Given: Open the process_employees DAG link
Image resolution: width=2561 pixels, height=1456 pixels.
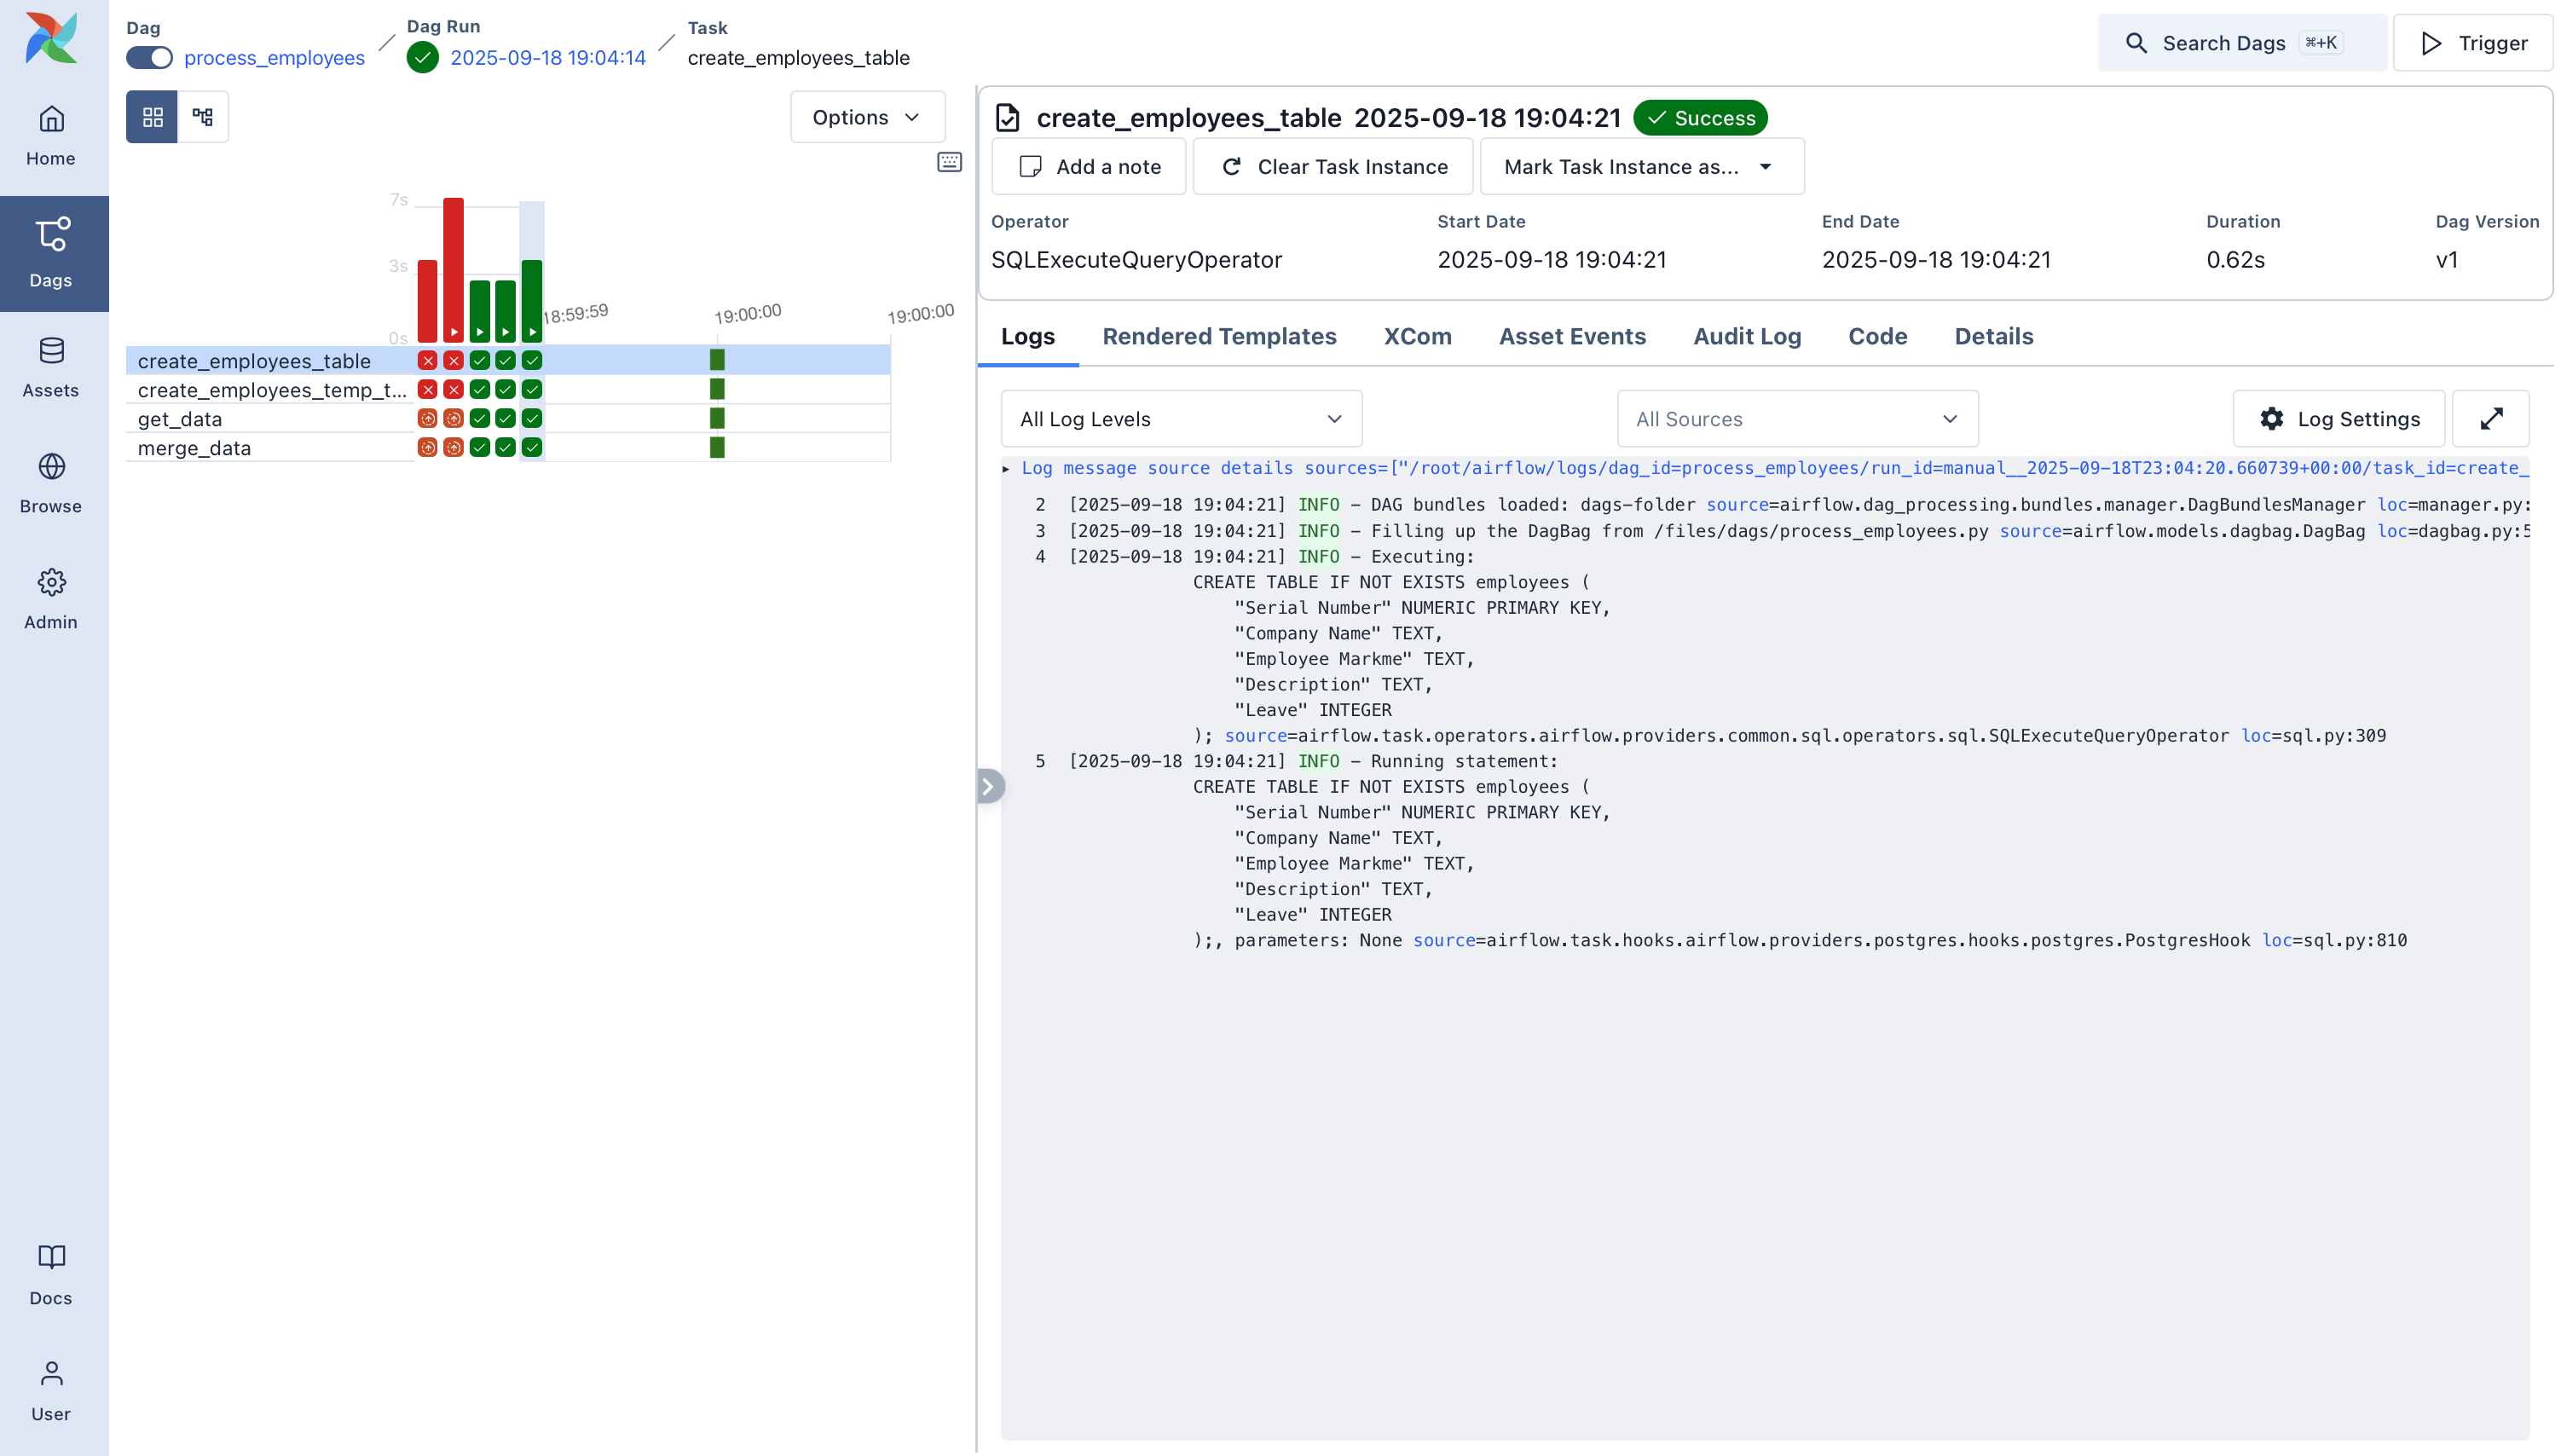Looking at the screenshot, I should coord(274,57).
